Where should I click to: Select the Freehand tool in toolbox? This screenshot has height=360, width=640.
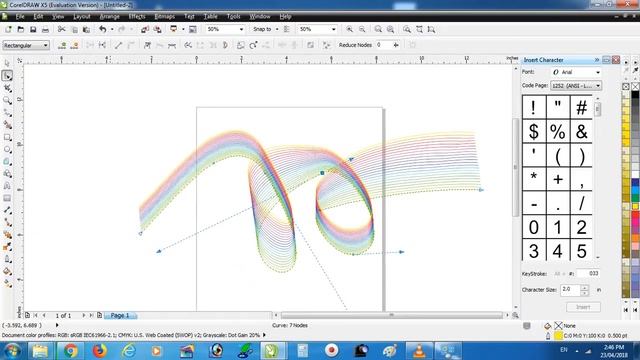tap(7, 112)
